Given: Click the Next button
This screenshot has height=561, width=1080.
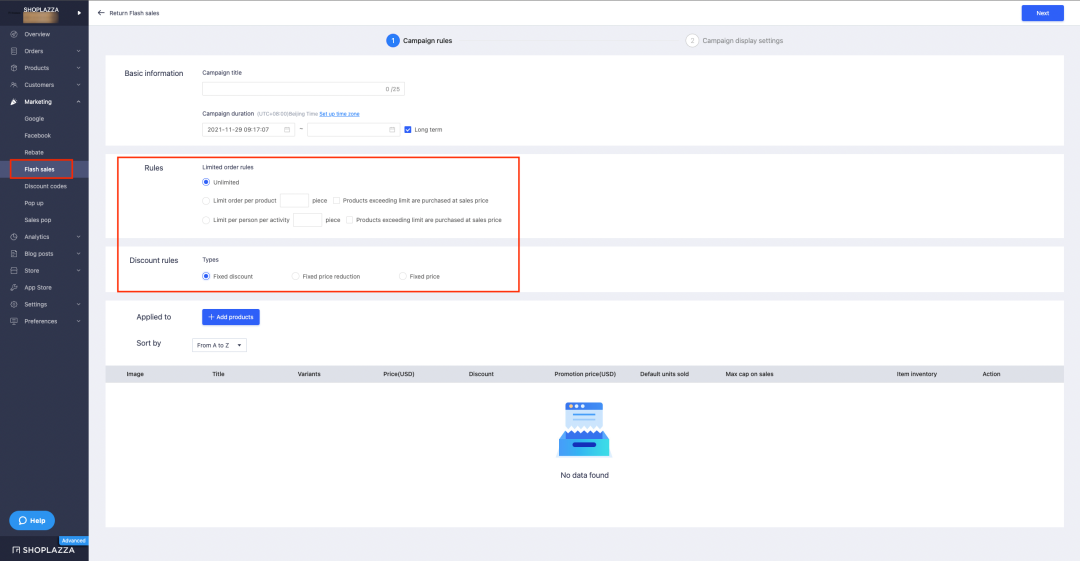Looking at the screenshot, I should click(1042, 13).
